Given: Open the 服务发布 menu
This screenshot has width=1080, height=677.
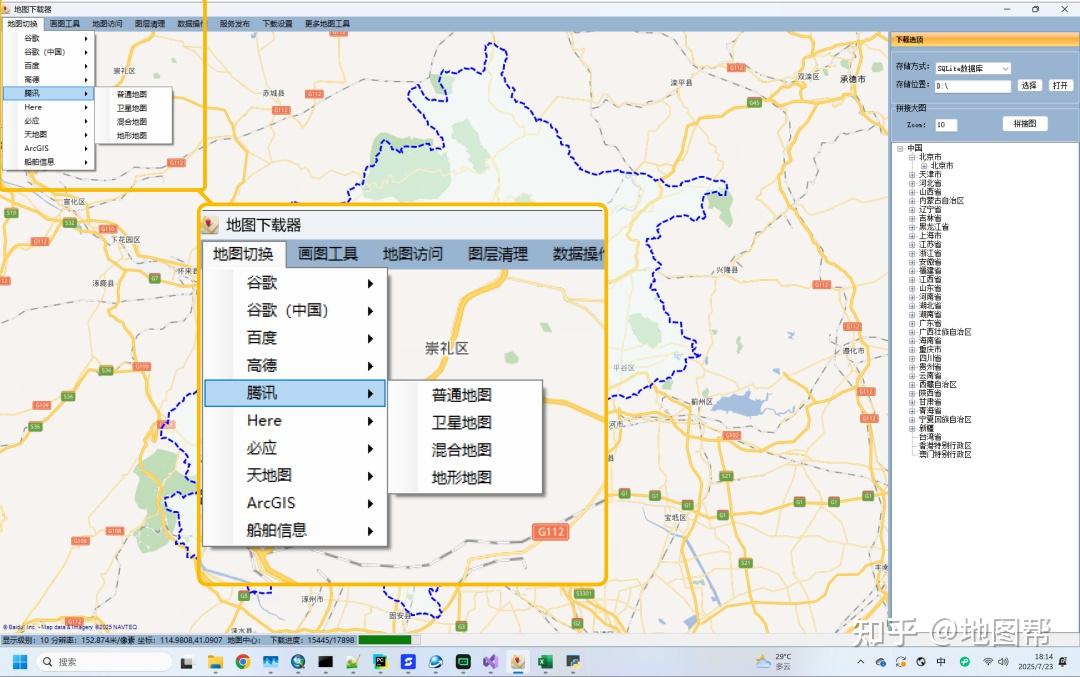Looking at the screenshot, I should [x=234, y=23].
